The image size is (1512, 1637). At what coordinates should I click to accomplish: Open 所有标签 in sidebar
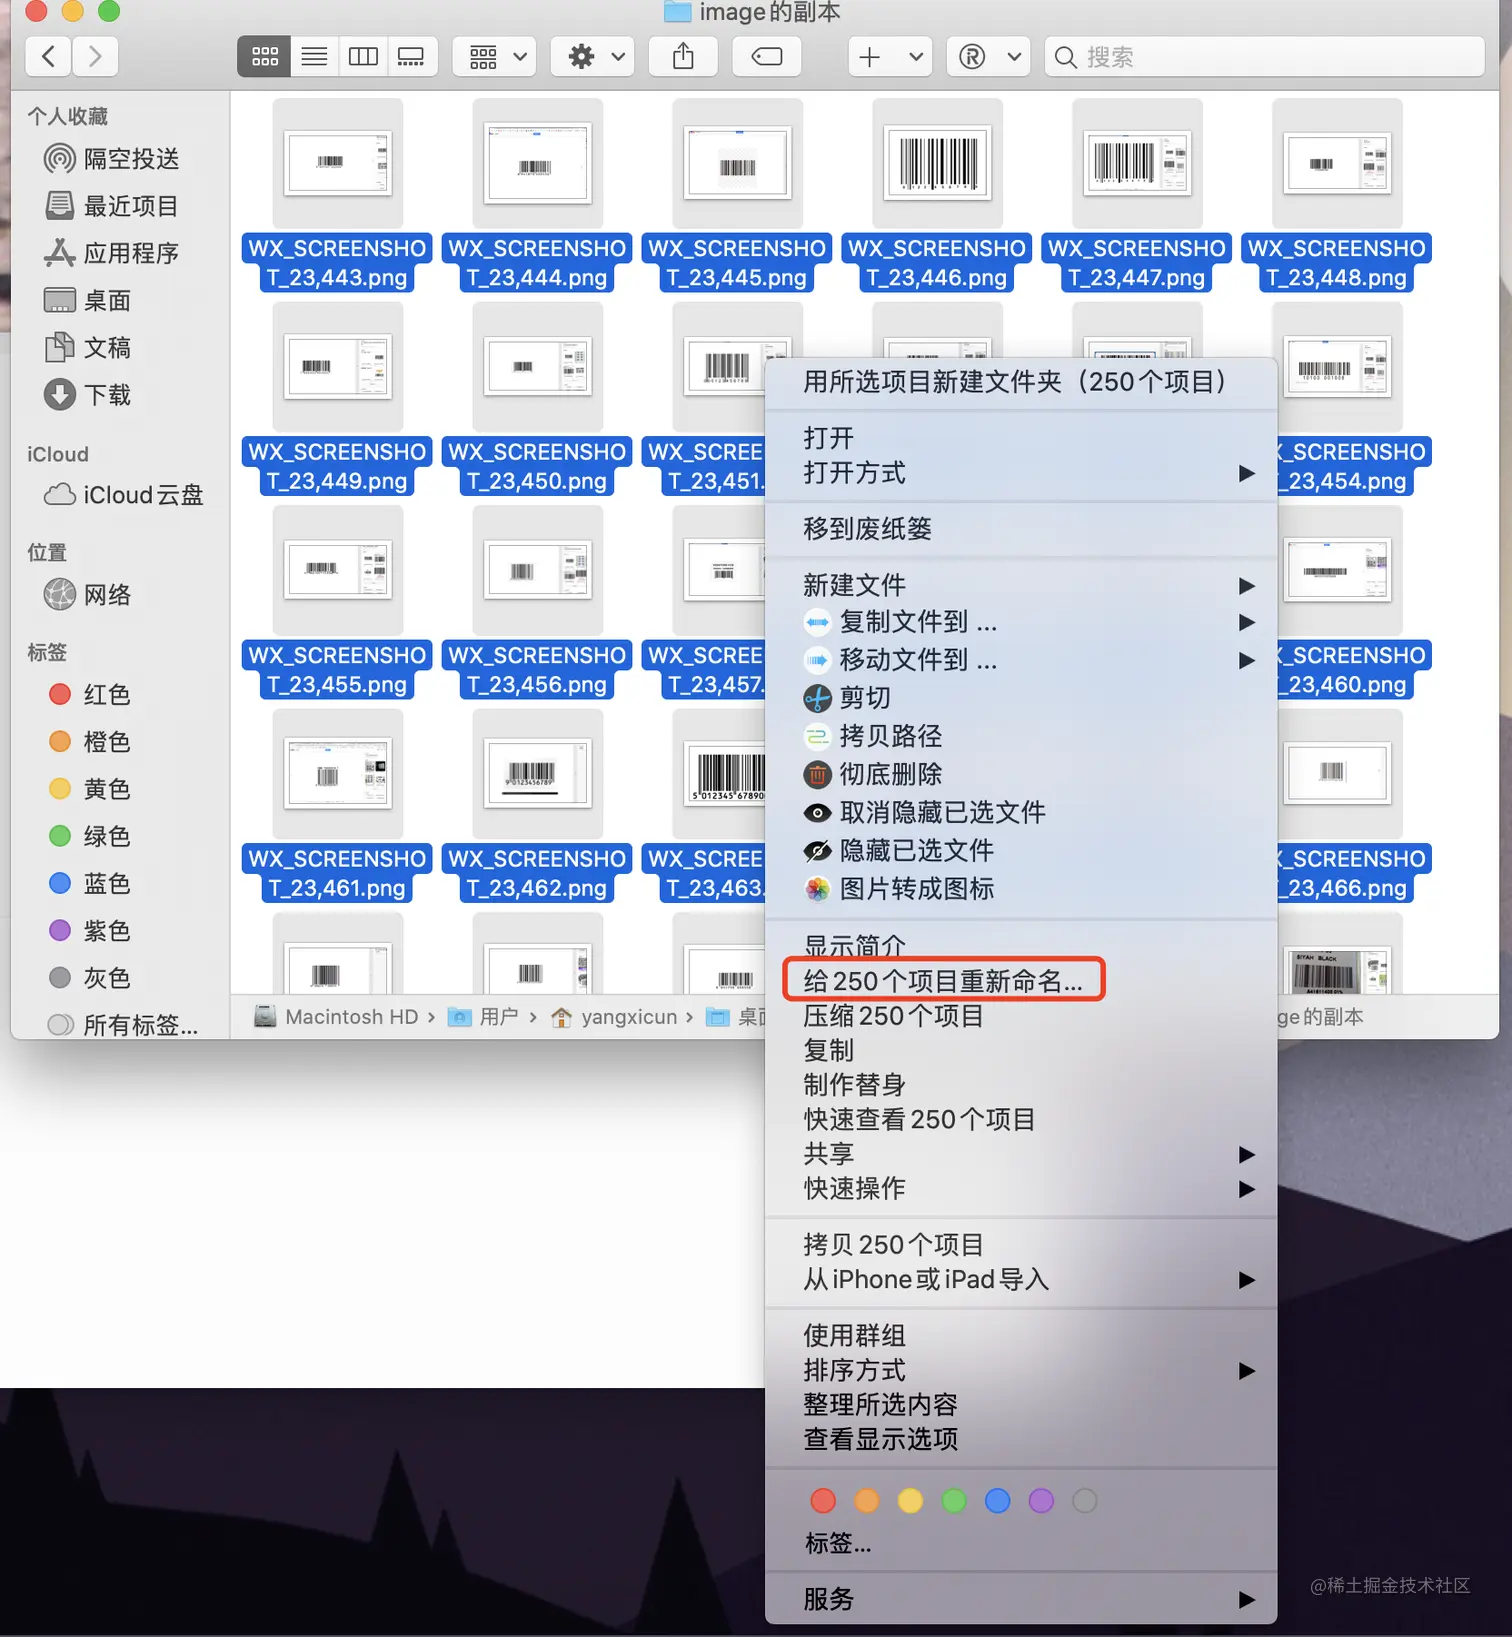coord(122,1024)
